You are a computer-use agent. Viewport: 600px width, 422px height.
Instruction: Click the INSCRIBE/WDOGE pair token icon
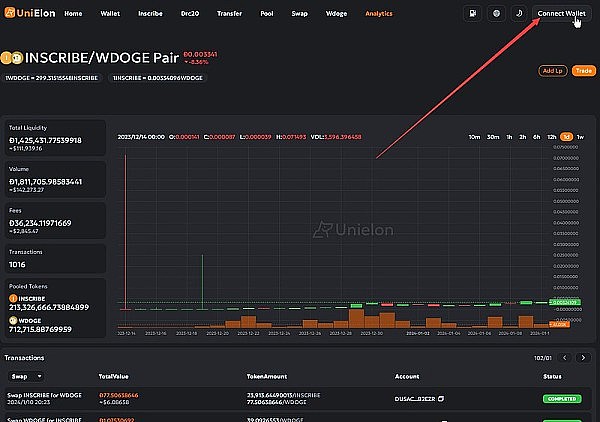coord(7,58)
